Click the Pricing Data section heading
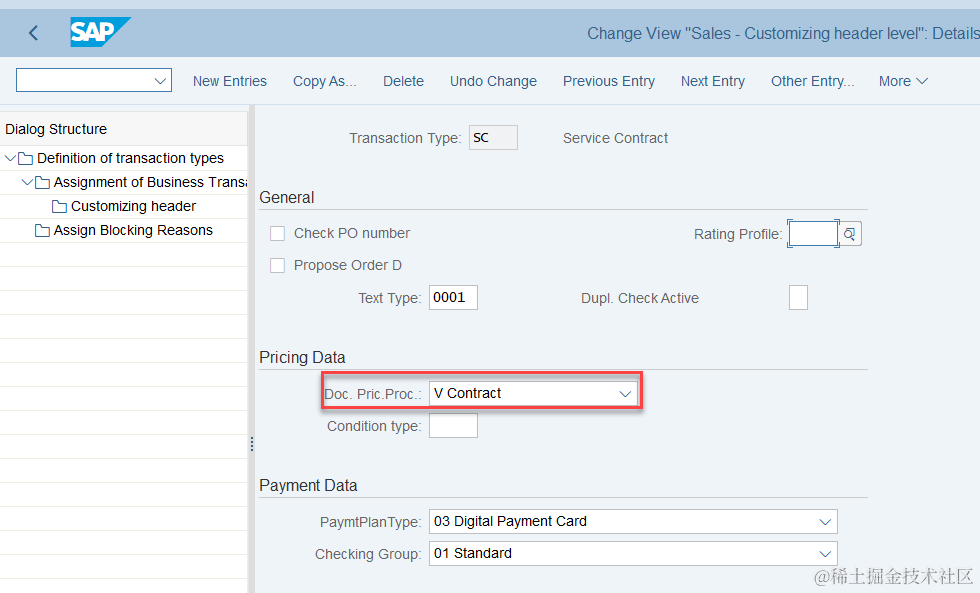The height and width of the screenshot is (593, 980). (x=302, y=357)
